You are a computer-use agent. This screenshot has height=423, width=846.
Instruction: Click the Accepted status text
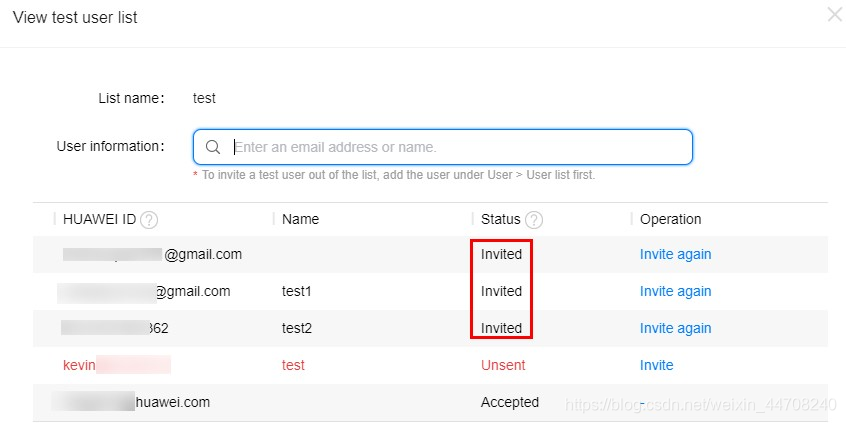(510, 402)
